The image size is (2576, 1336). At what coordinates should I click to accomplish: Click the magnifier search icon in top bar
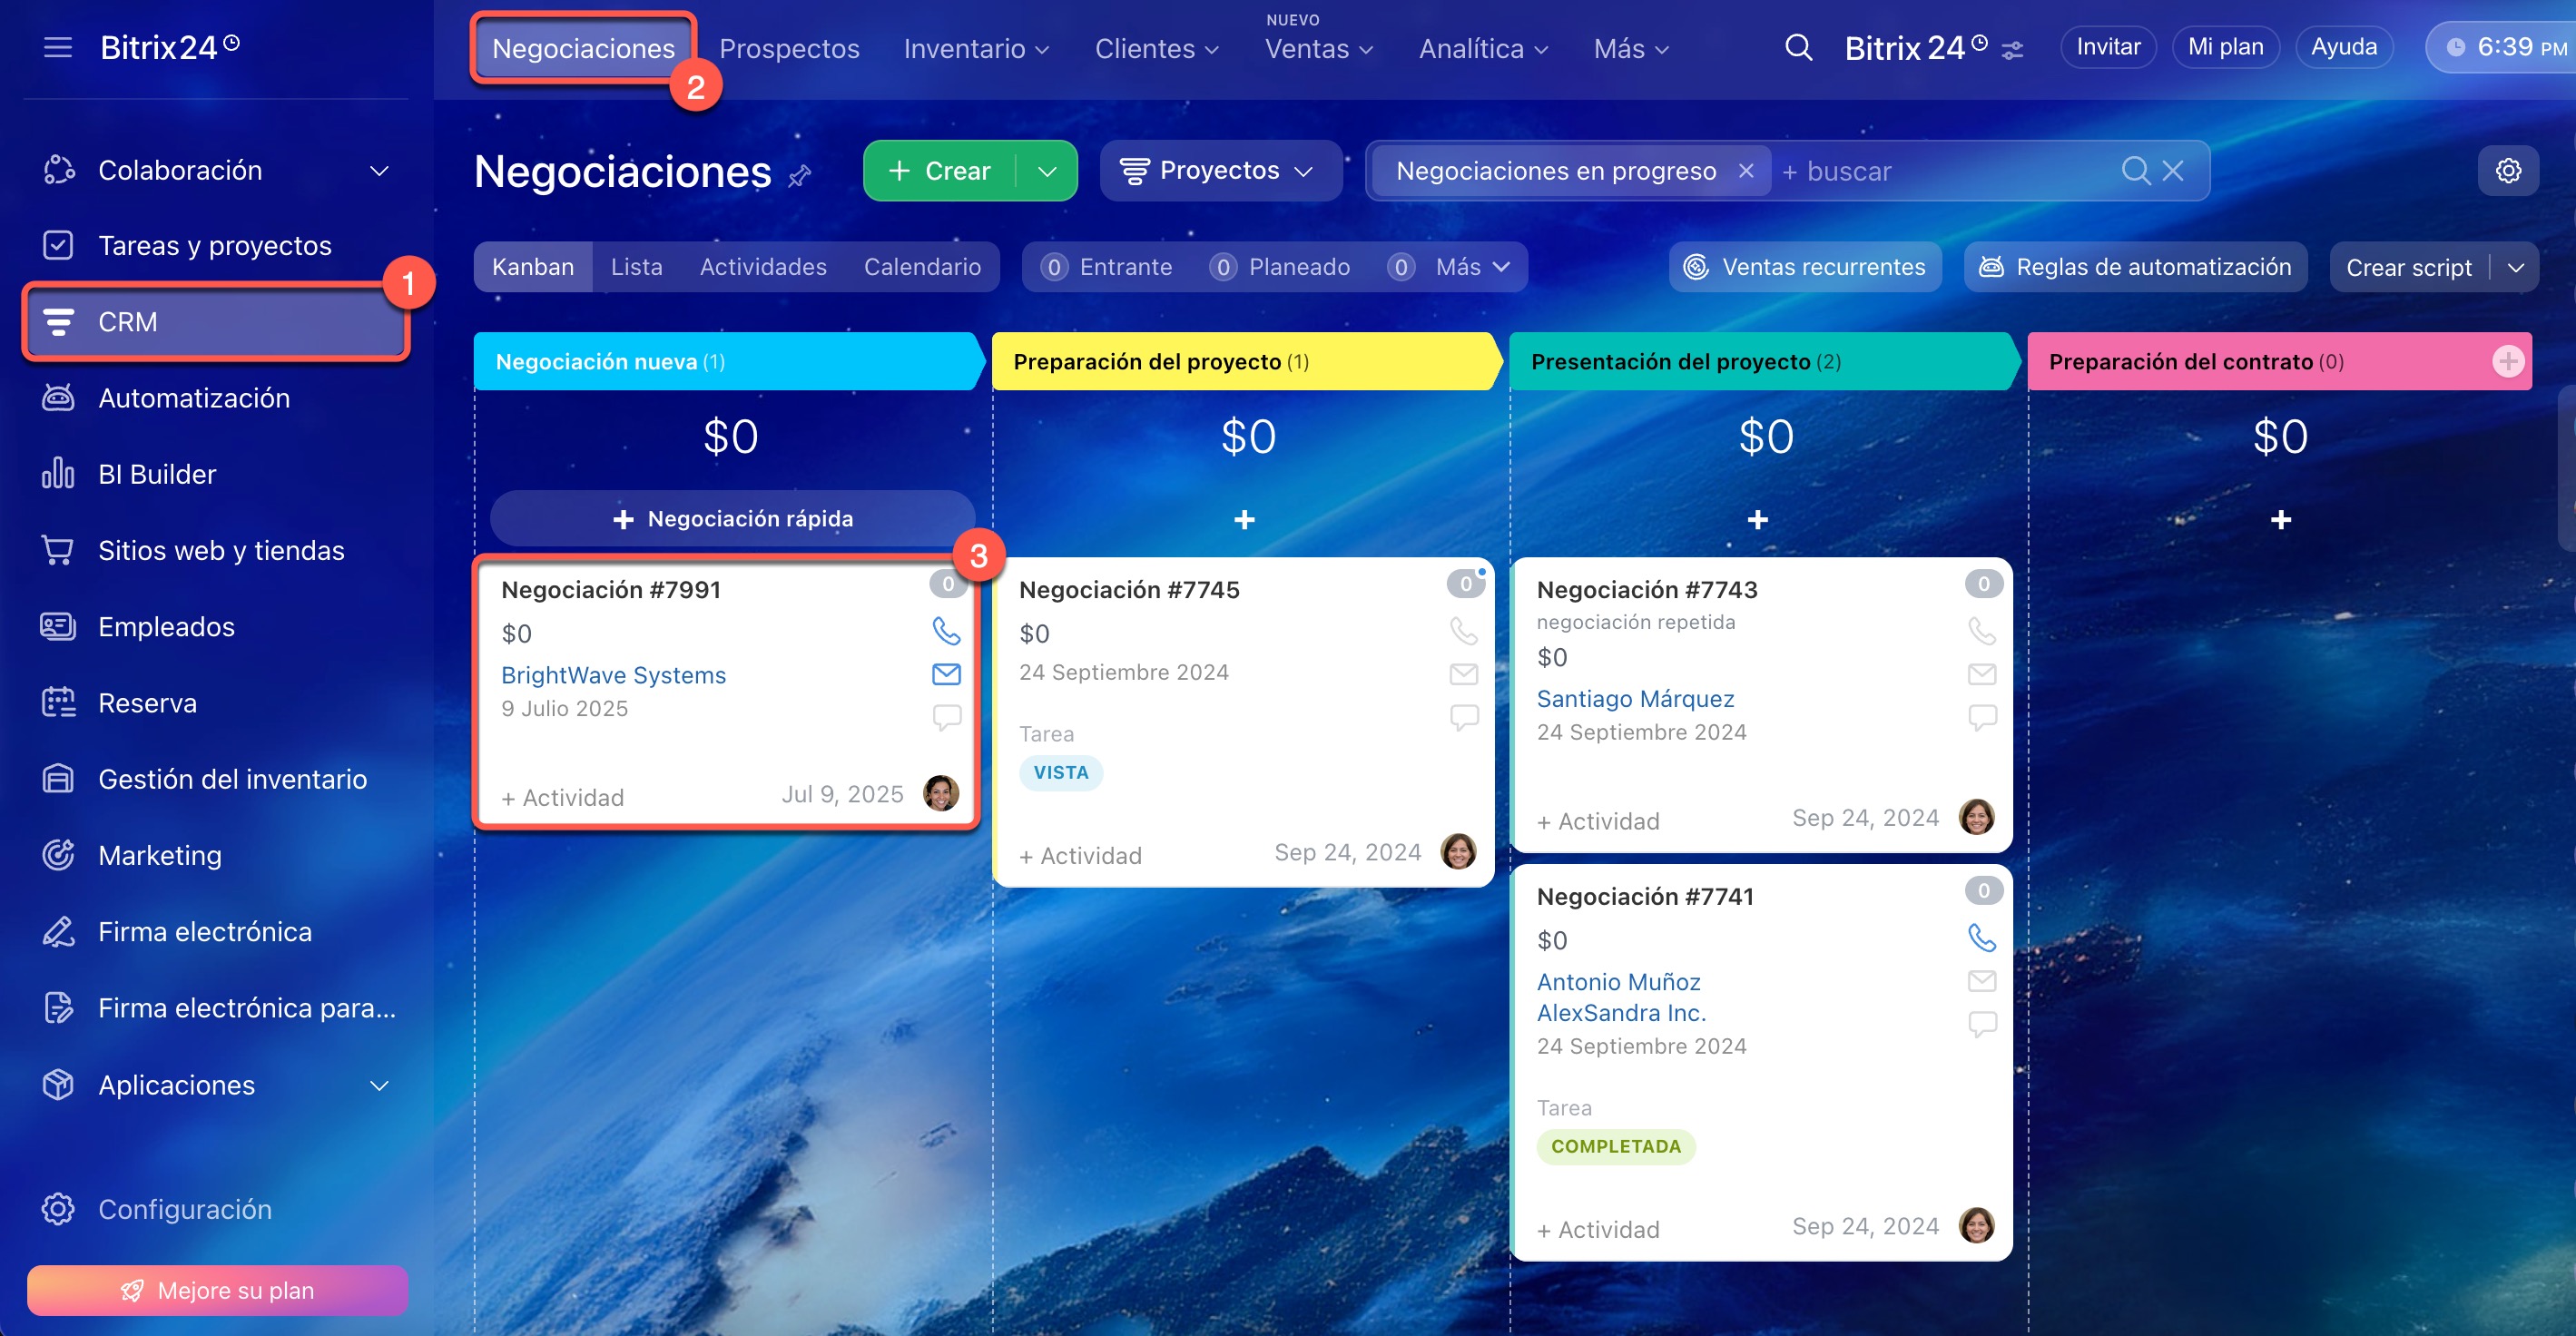pos(1798,47)
